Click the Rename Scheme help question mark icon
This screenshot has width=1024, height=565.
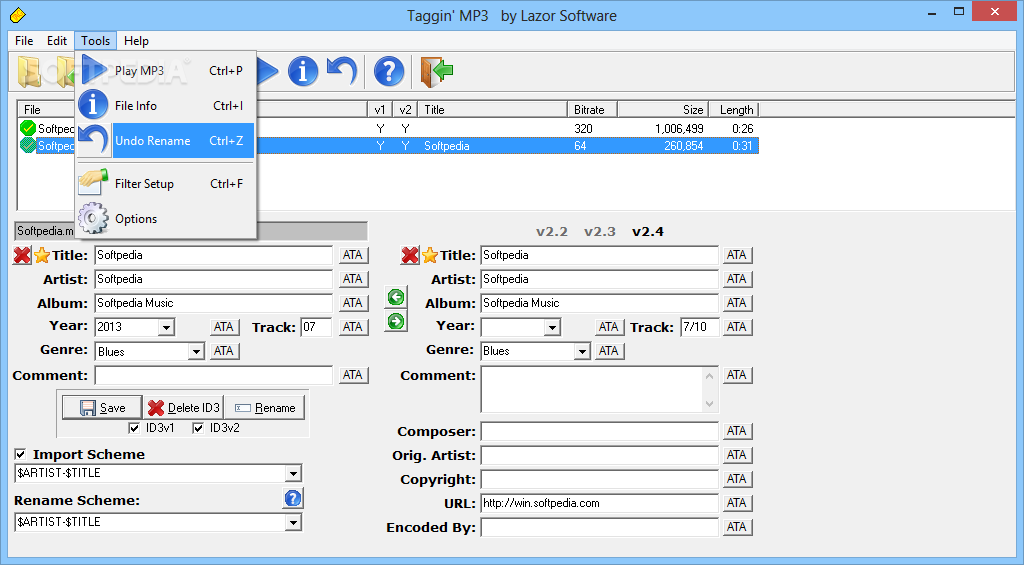[293, 498]
